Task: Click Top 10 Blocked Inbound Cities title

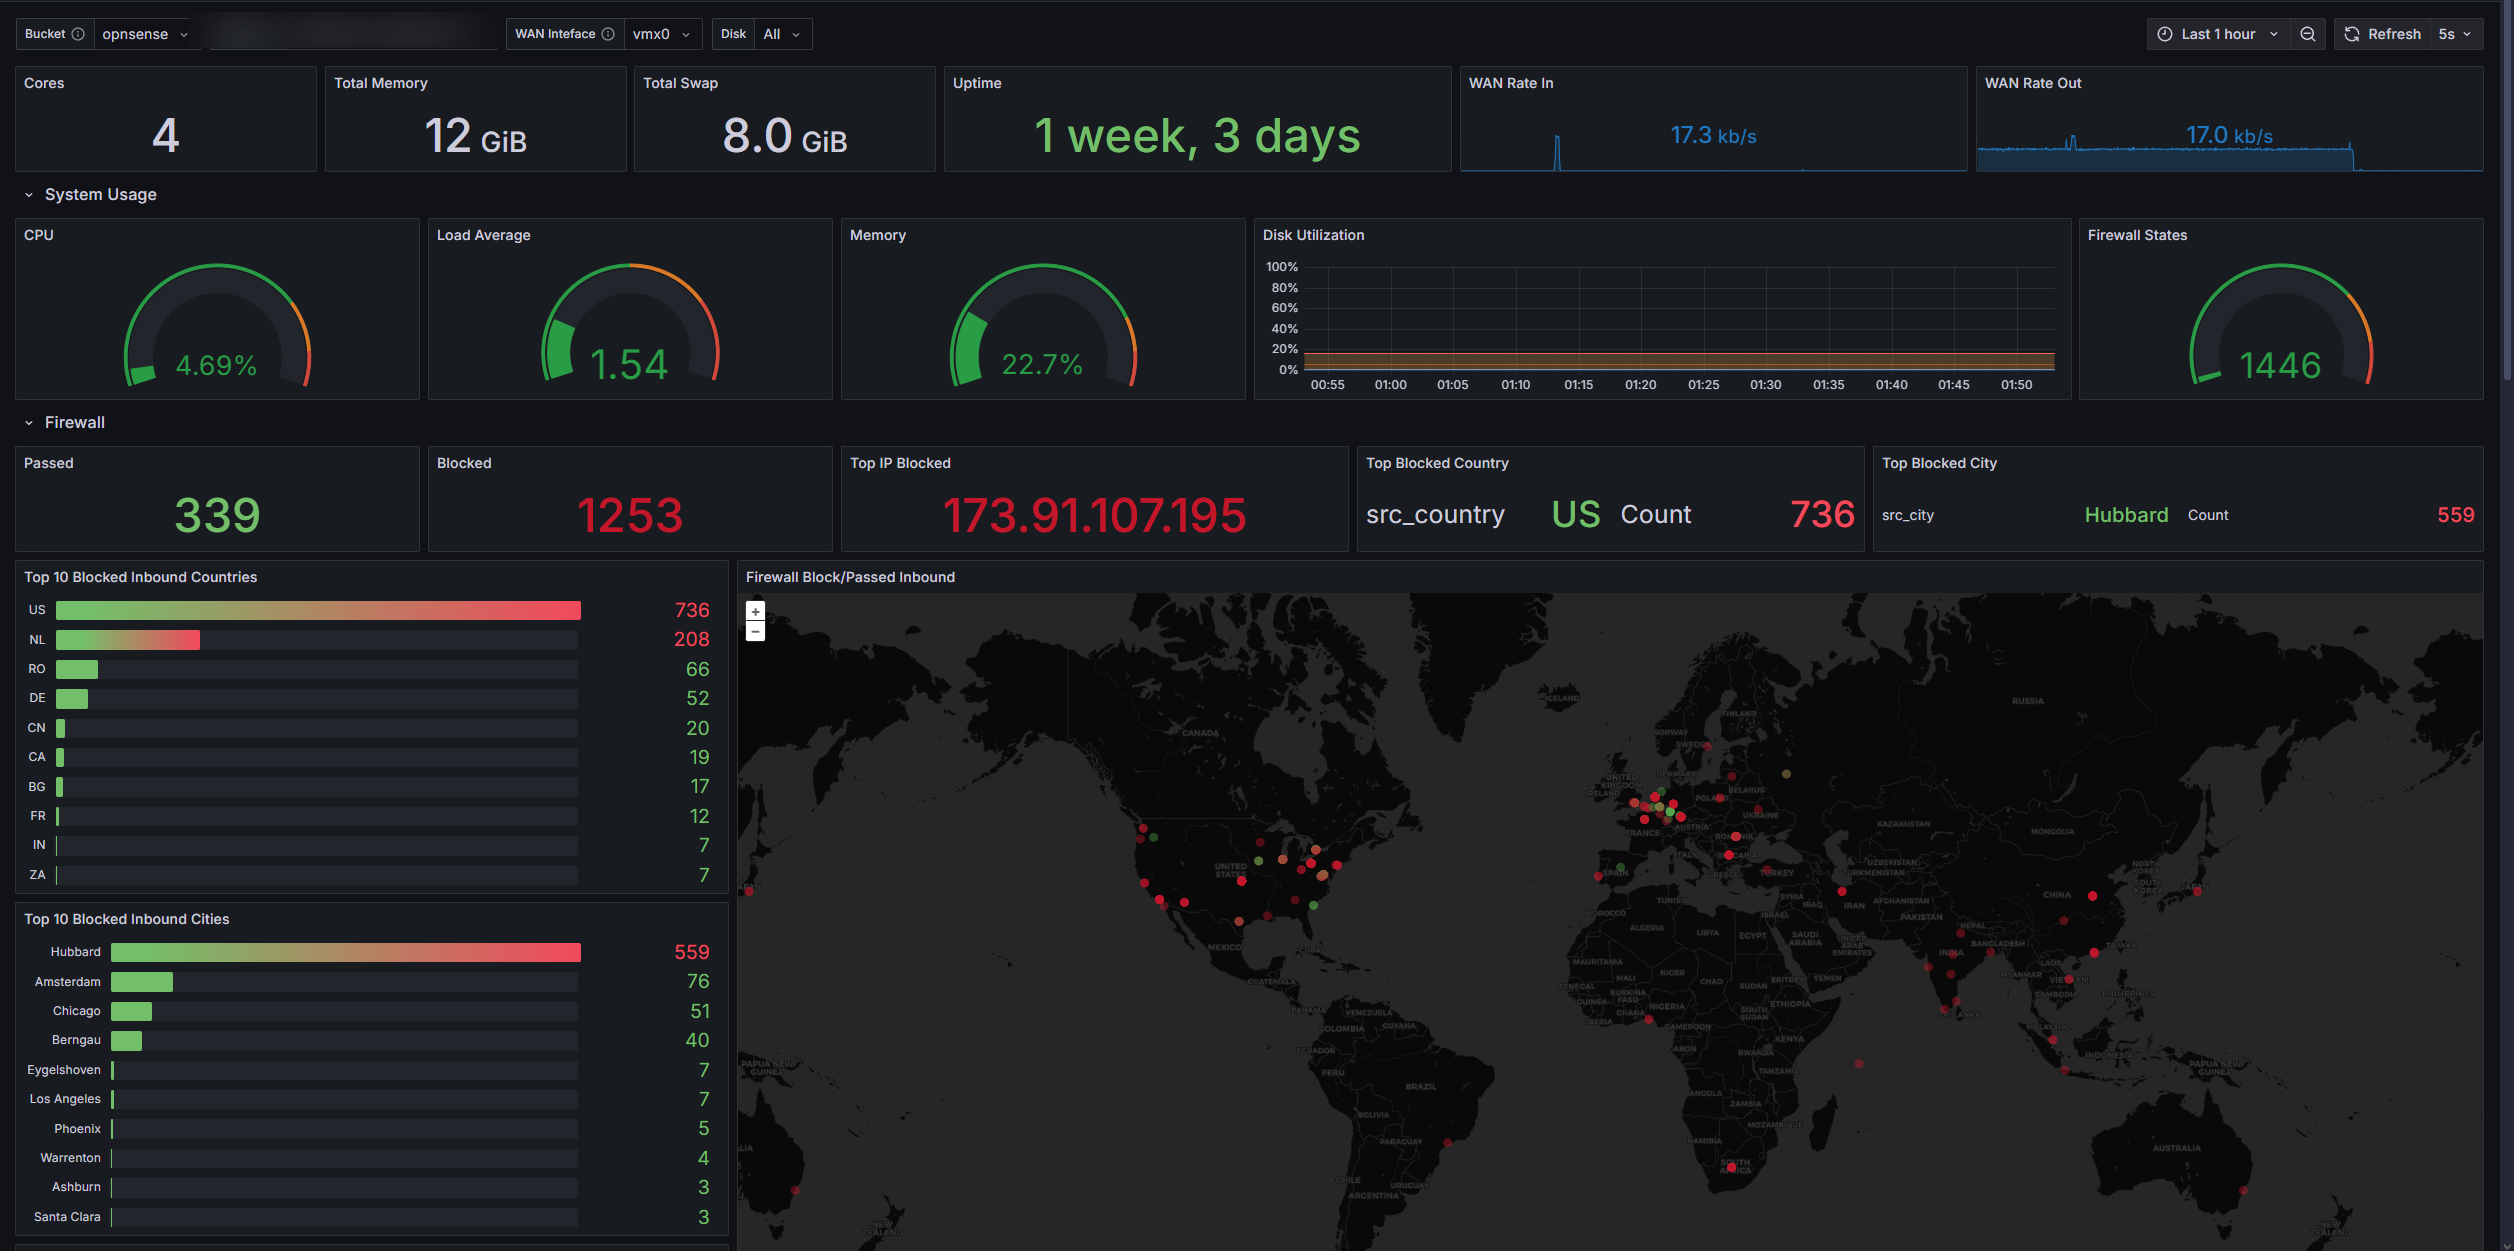Action: [127, 919]
